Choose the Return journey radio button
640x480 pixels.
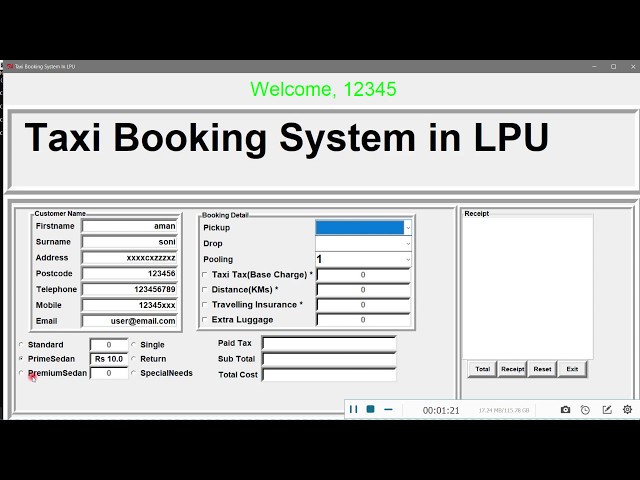133,358
